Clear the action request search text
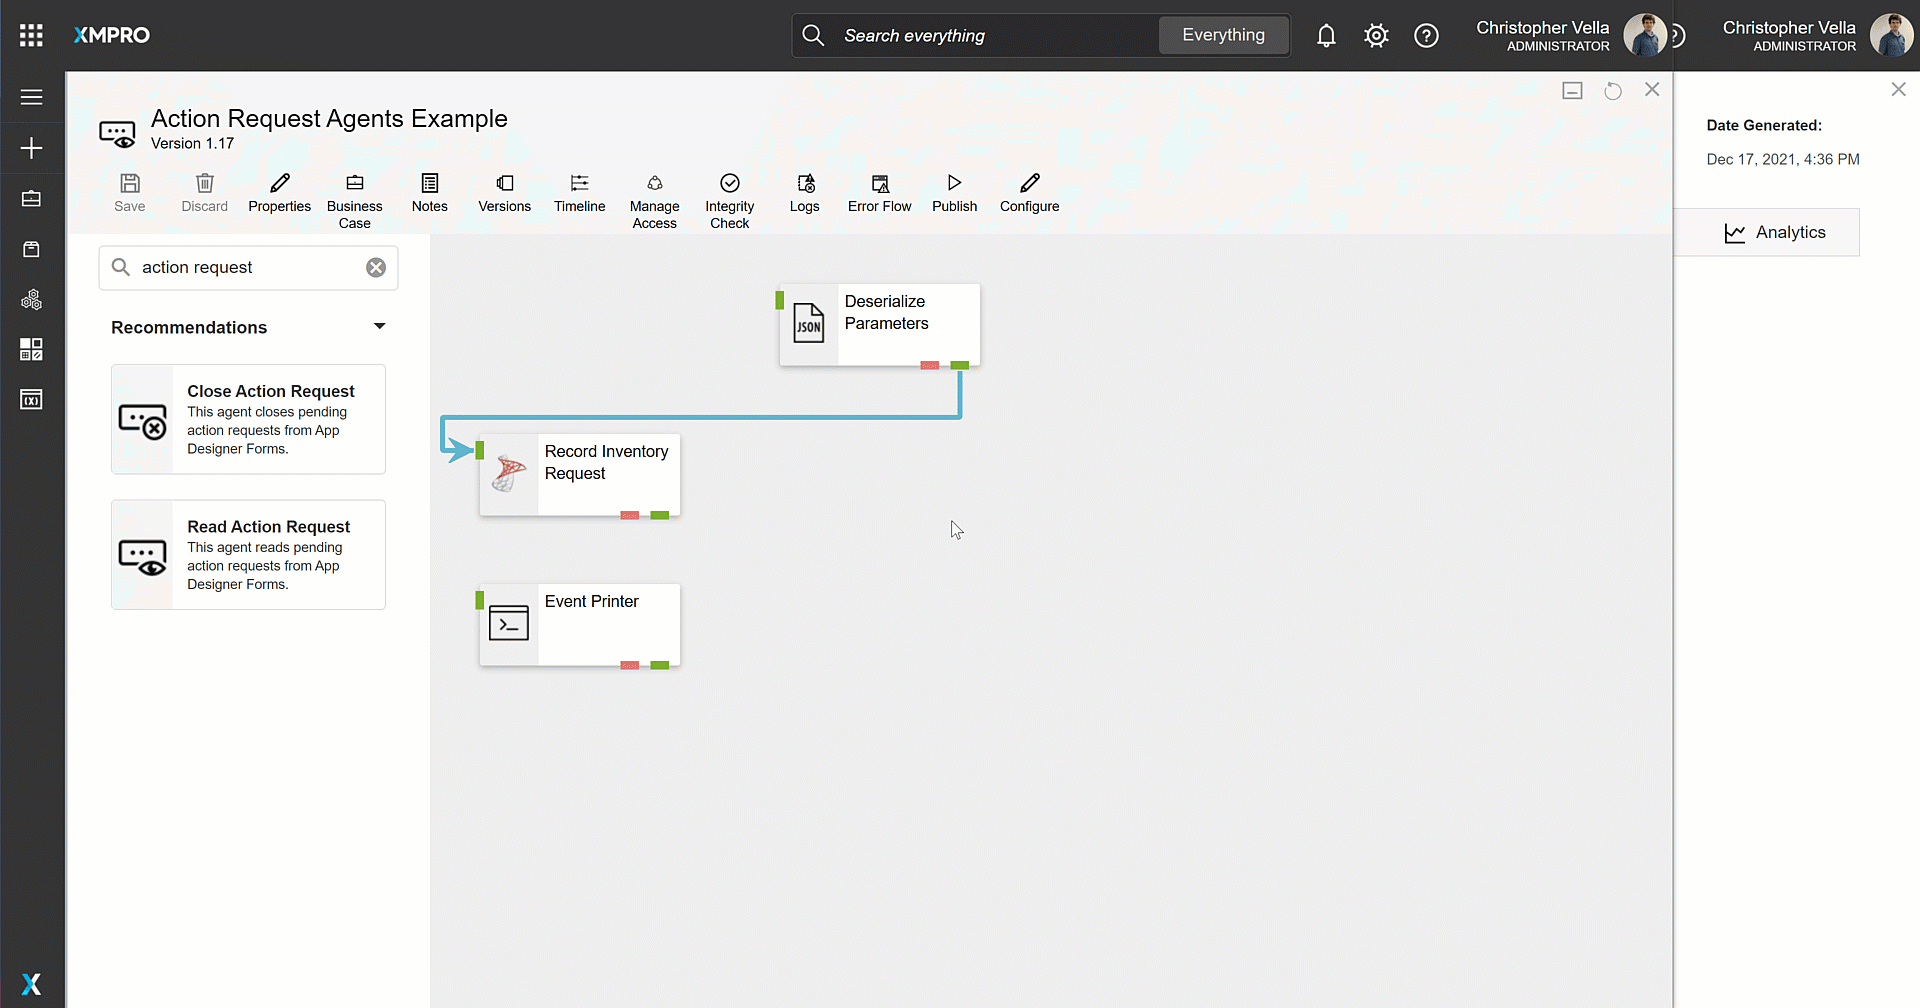The width and height of the screenshot is (1920, 1008). (x=376, y=268)
